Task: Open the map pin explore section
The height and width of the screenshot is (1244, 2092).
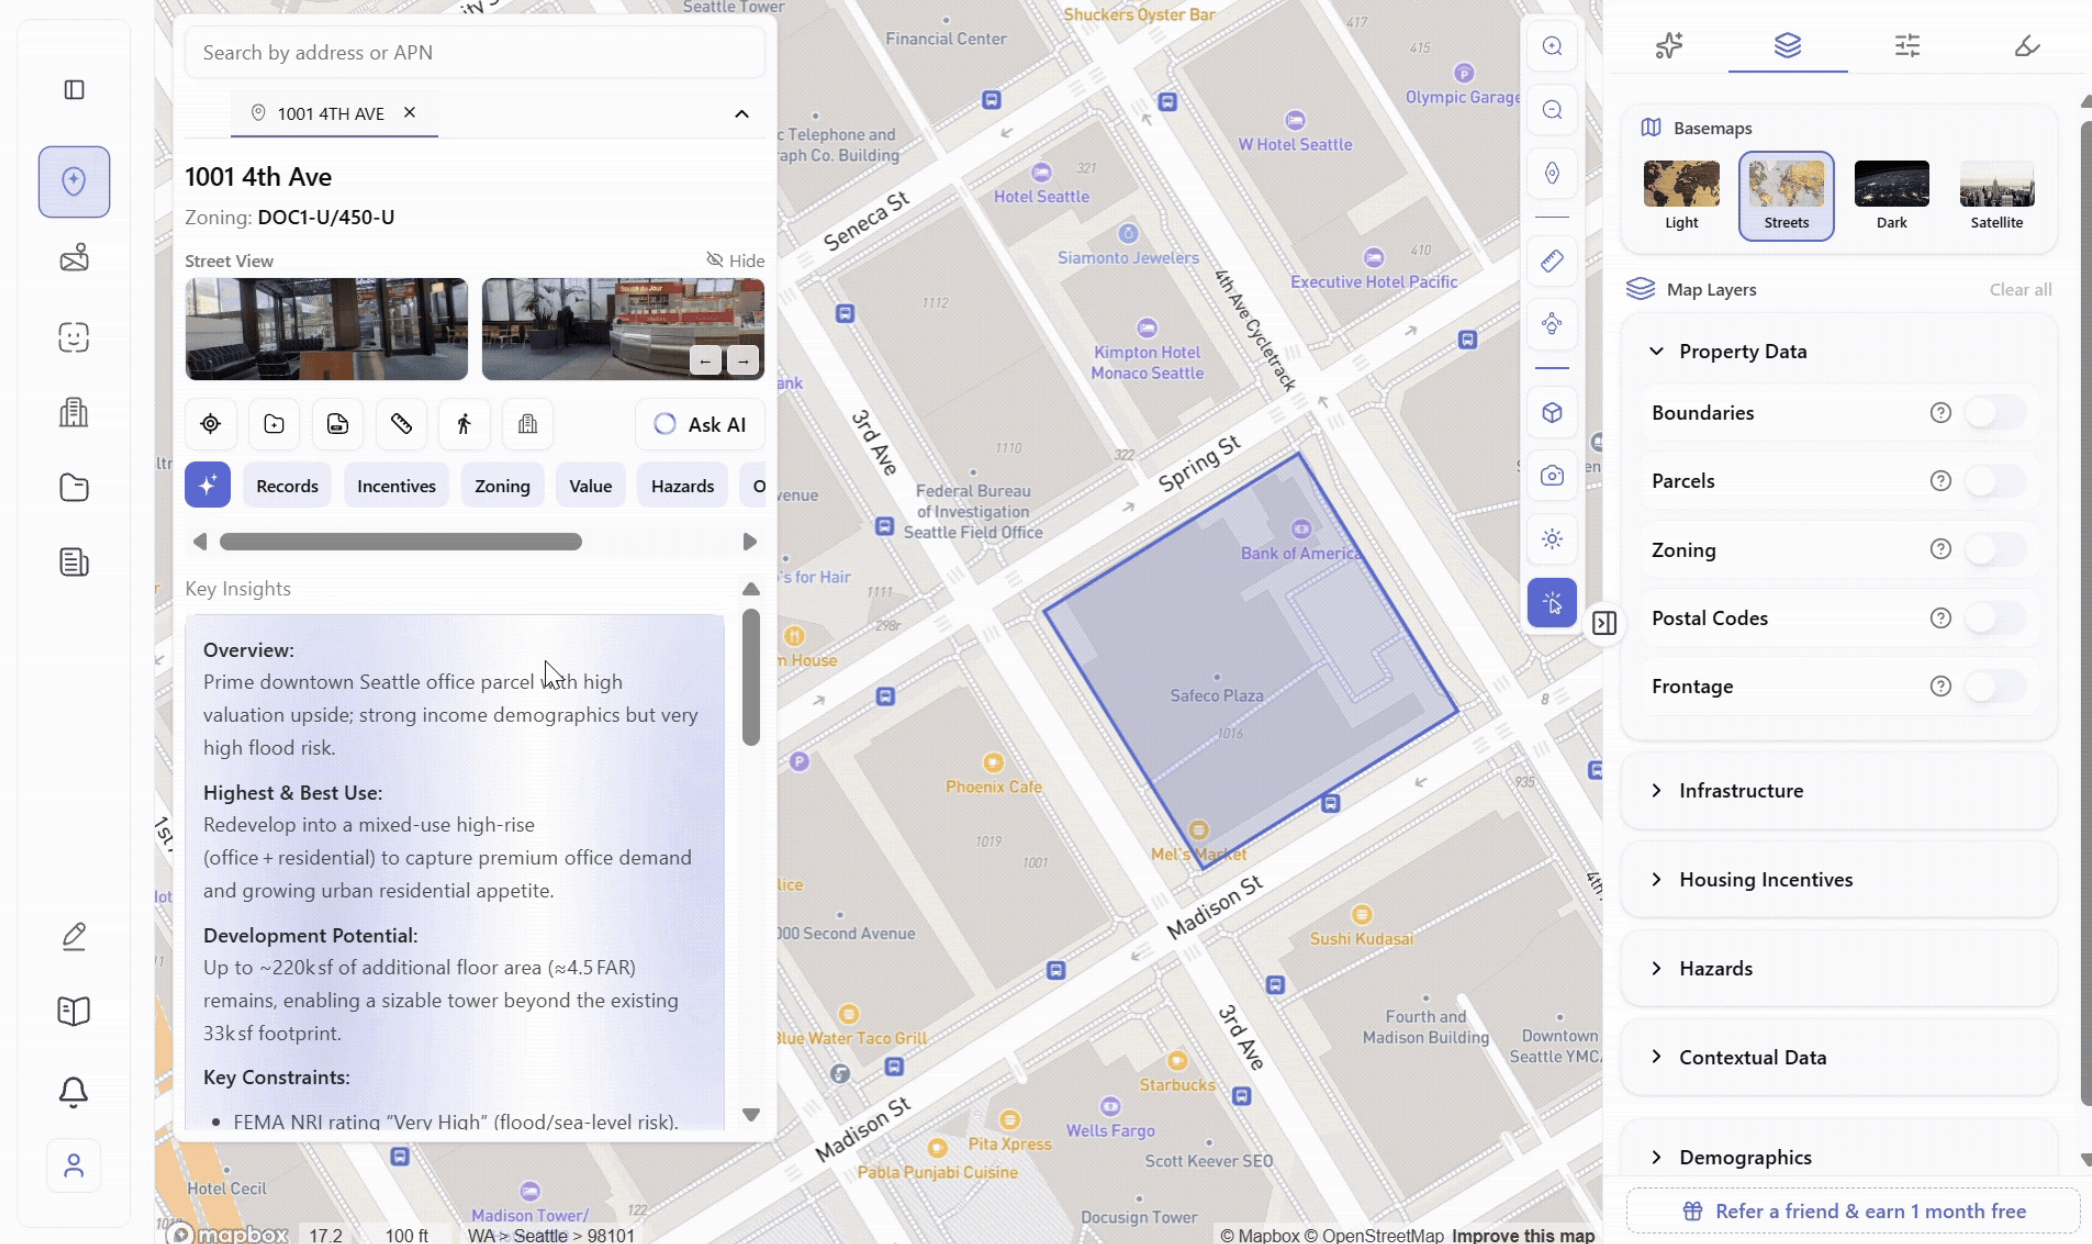Action: (74, 181)
